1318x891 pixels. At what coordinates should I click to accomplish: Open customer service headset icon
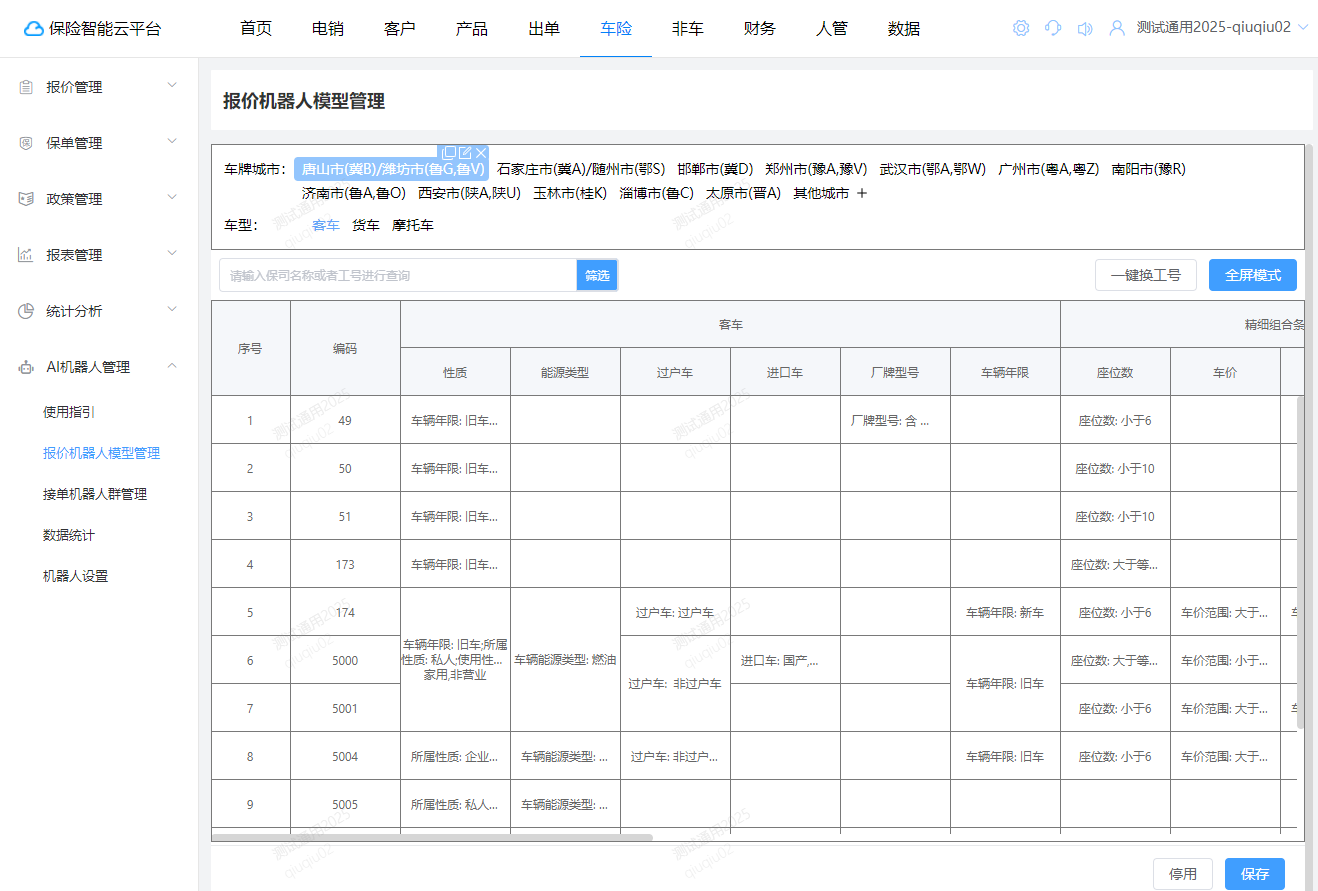(x=1053, y=28)
